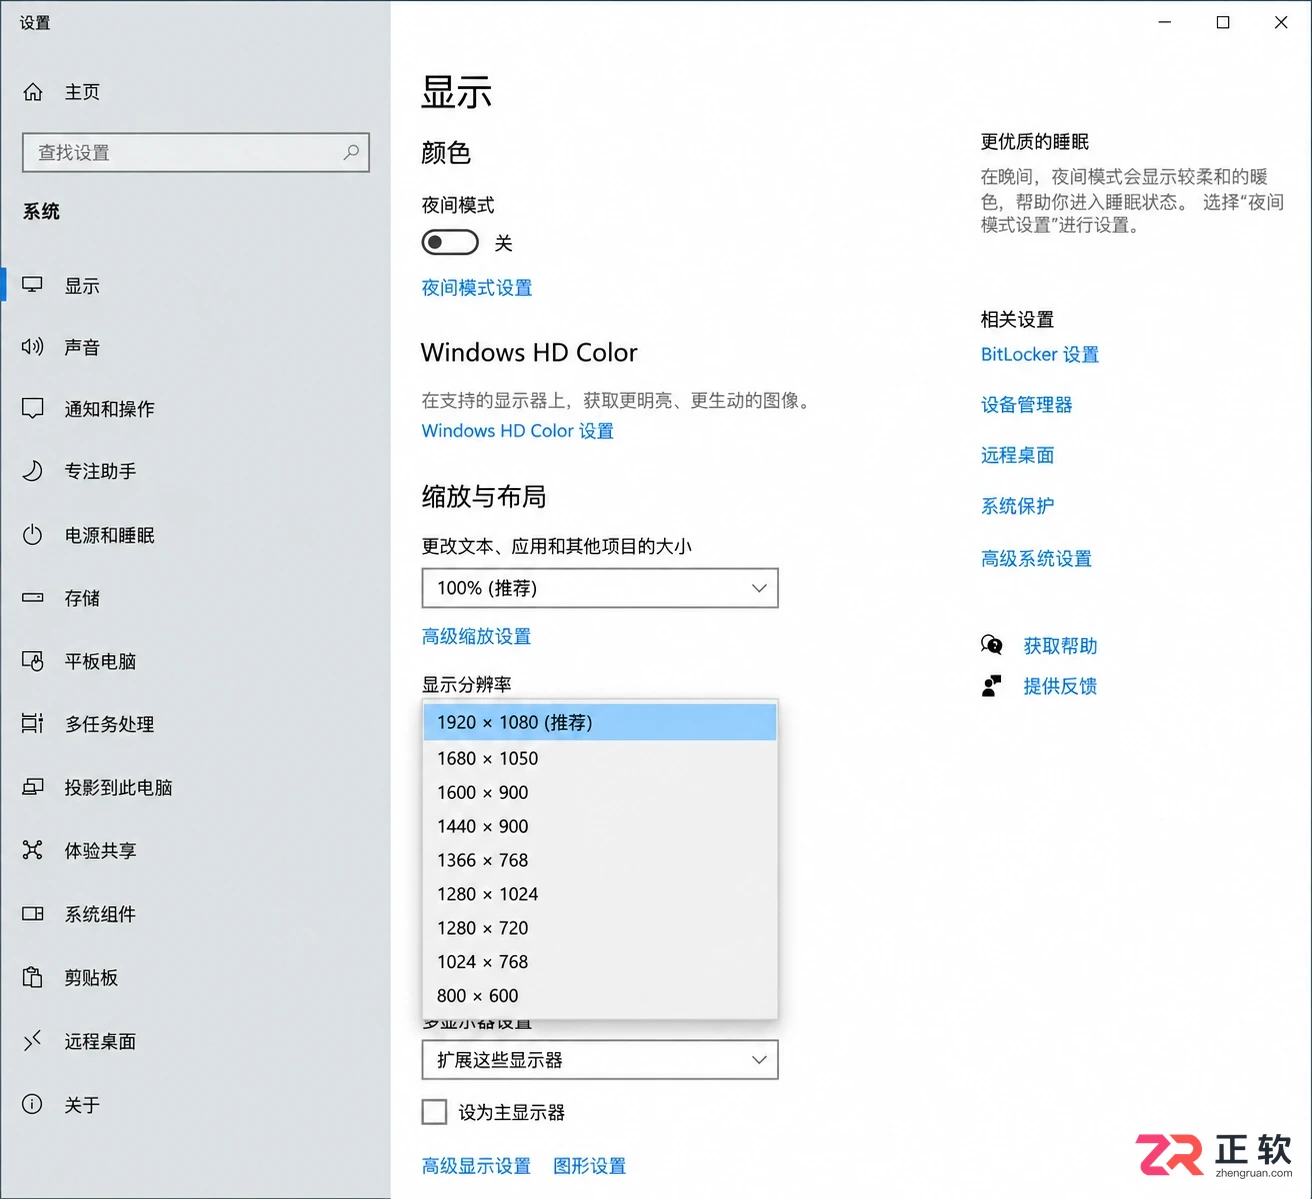Open 电源和睡眠 settings page
1312x1199 pixels.
195,535
